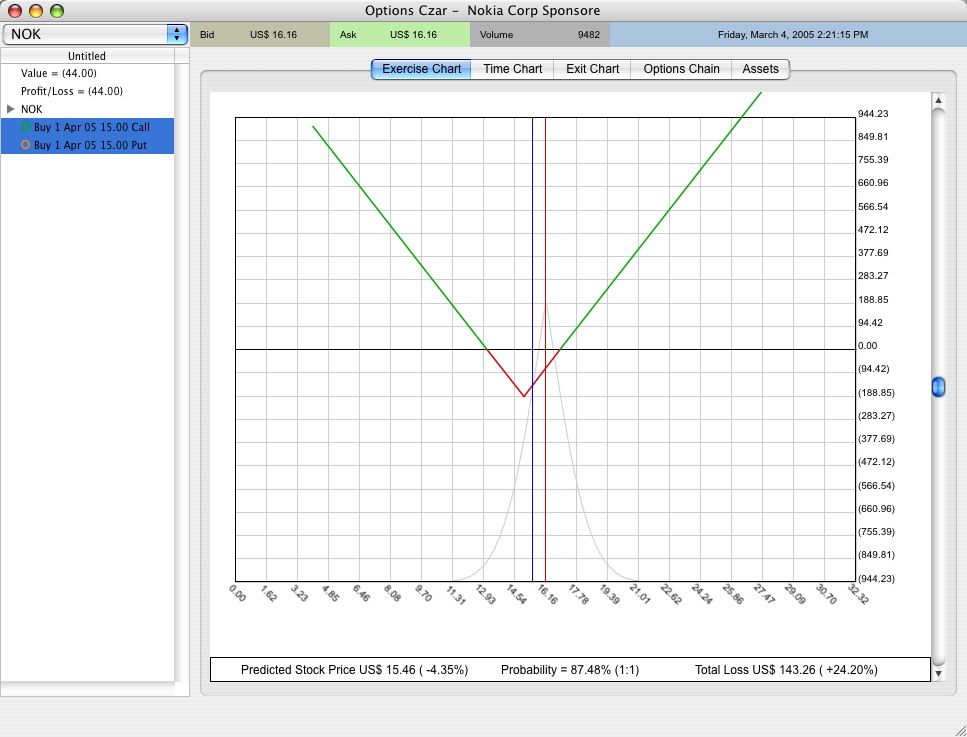Select the Buy 1 Apr 05 15.00 Put row
This screenshot has width=967, height=737.
[x=88, y=145]
